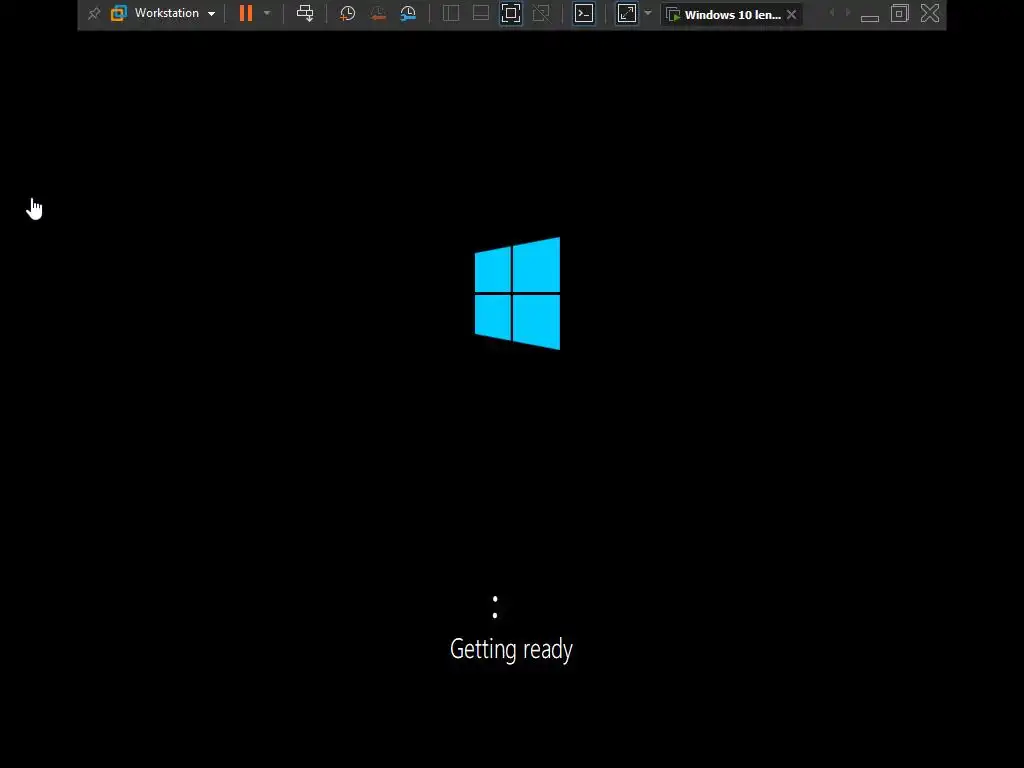Viewport: 1024px width, 768px height.
Task: Switch to Unity mode
Action: pyautogui.click(x=541, y=13)
